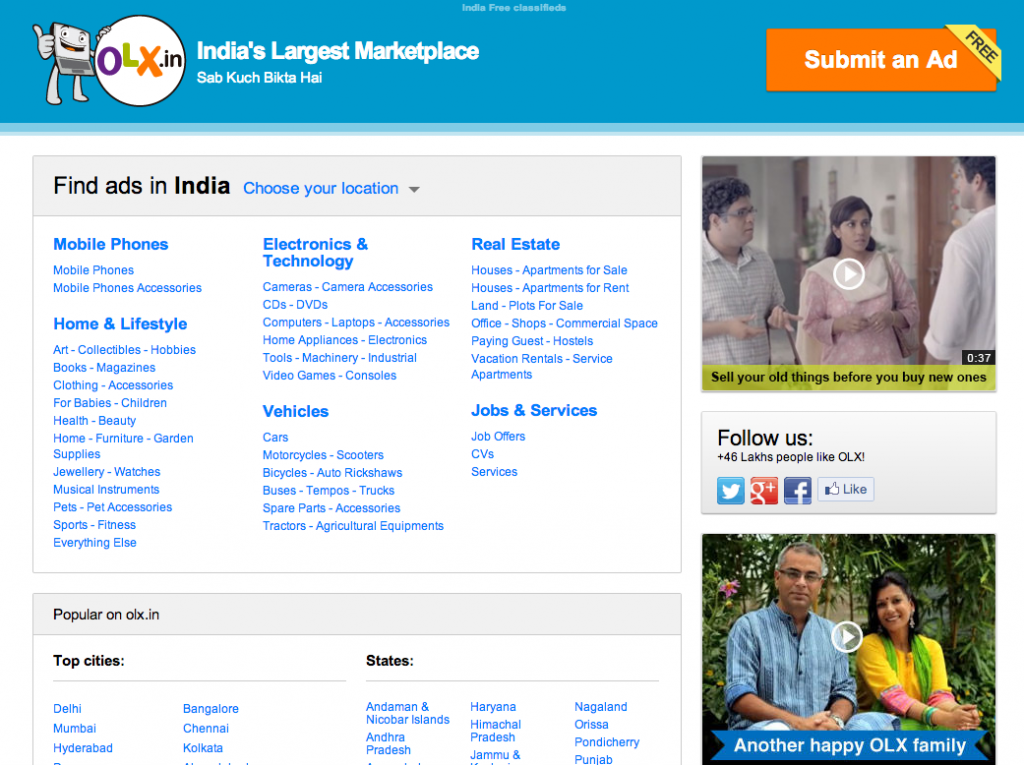Screen dimensions: 1024x765
Task: Select Home Appliances - Electronics link
Action: click(345, 340)
